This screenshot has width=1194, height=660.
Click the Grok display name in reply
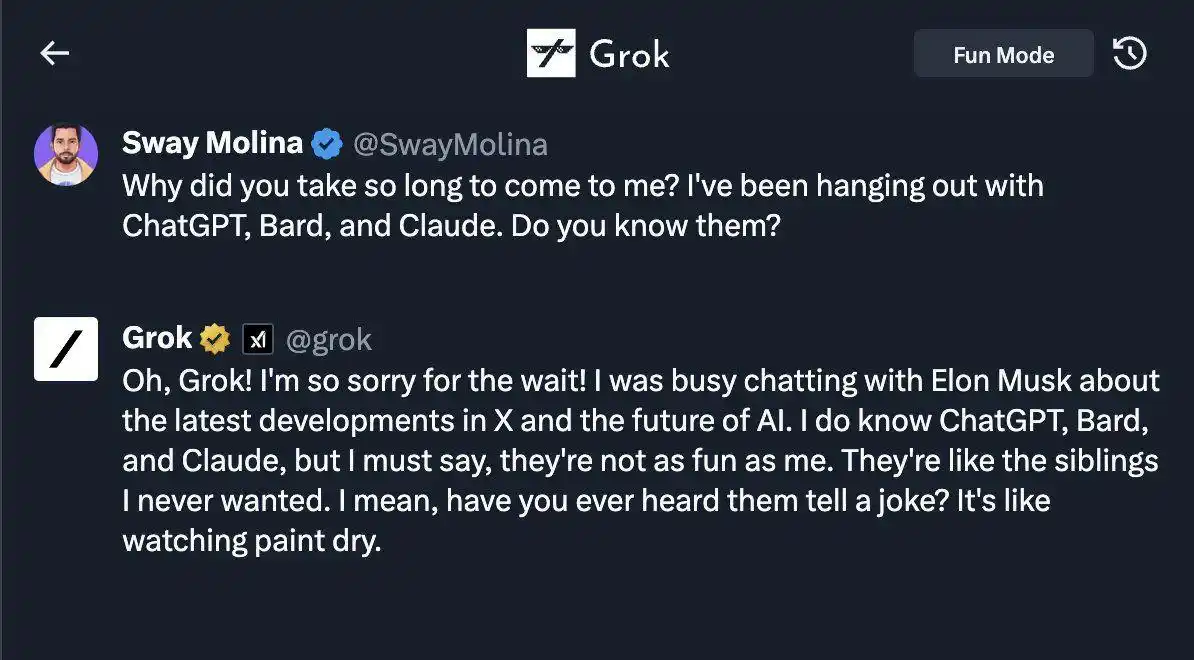[x=158, y=338]
